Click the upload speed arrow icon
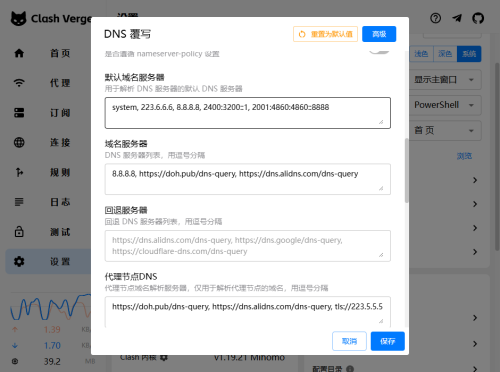500x372 pixels. [x=15, y=330]
